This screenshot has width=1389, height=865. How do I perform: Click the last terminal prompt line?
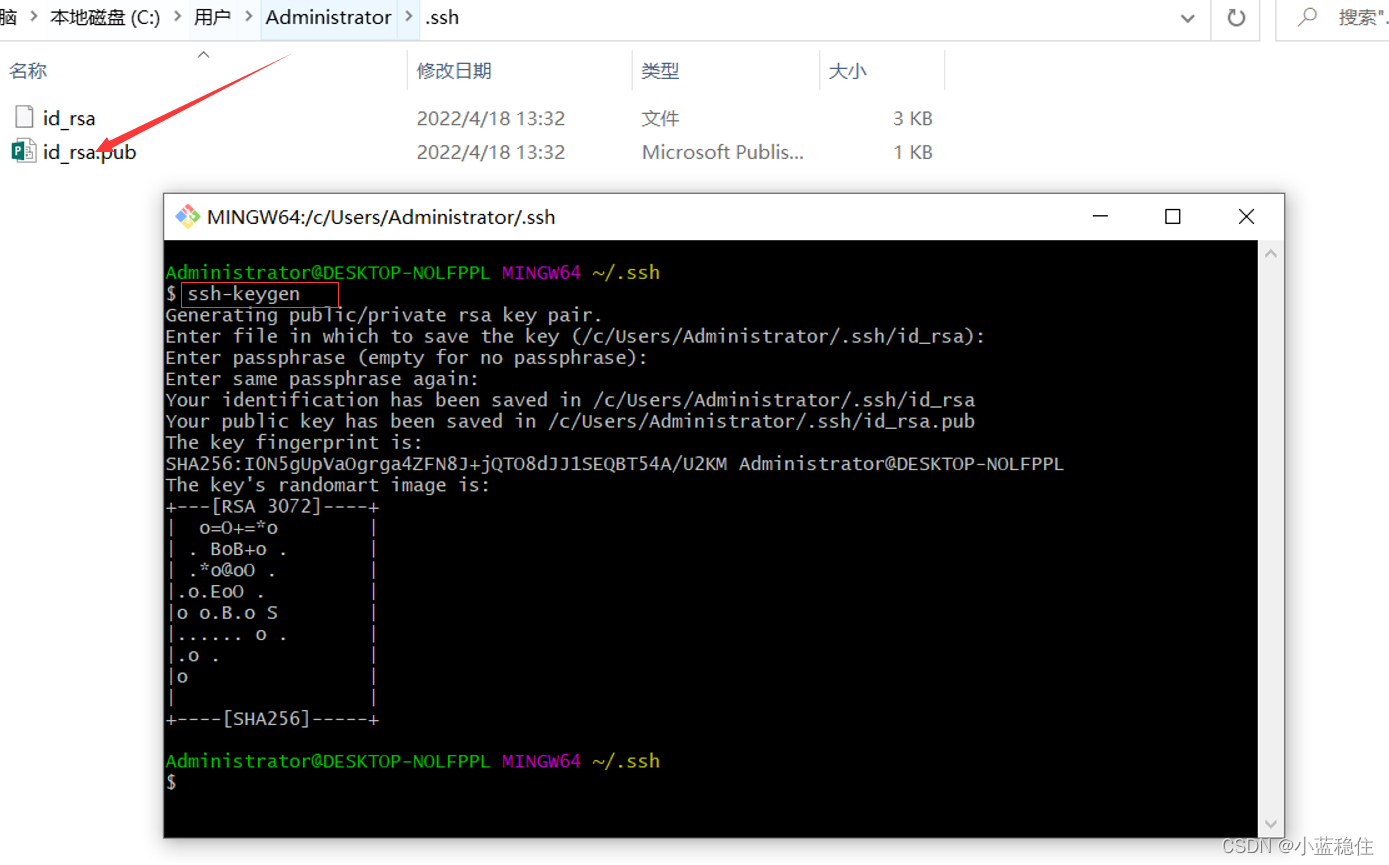171,782
